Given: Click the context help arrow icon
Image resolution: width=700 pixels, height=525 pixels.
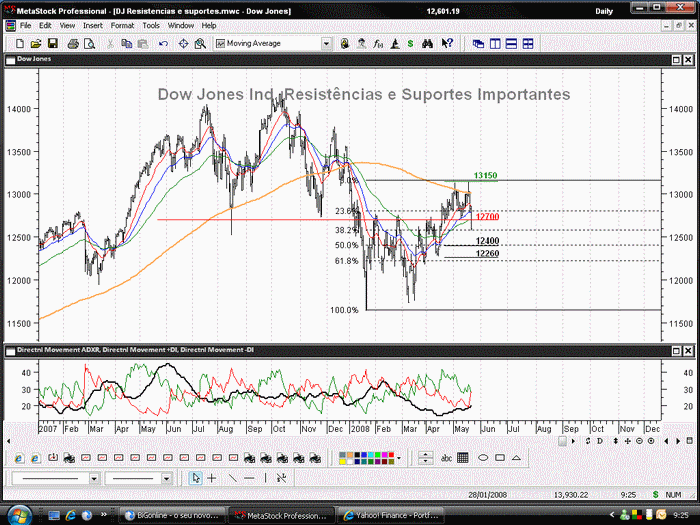Looking at the screenshot, I should click(x=447, y=44).
